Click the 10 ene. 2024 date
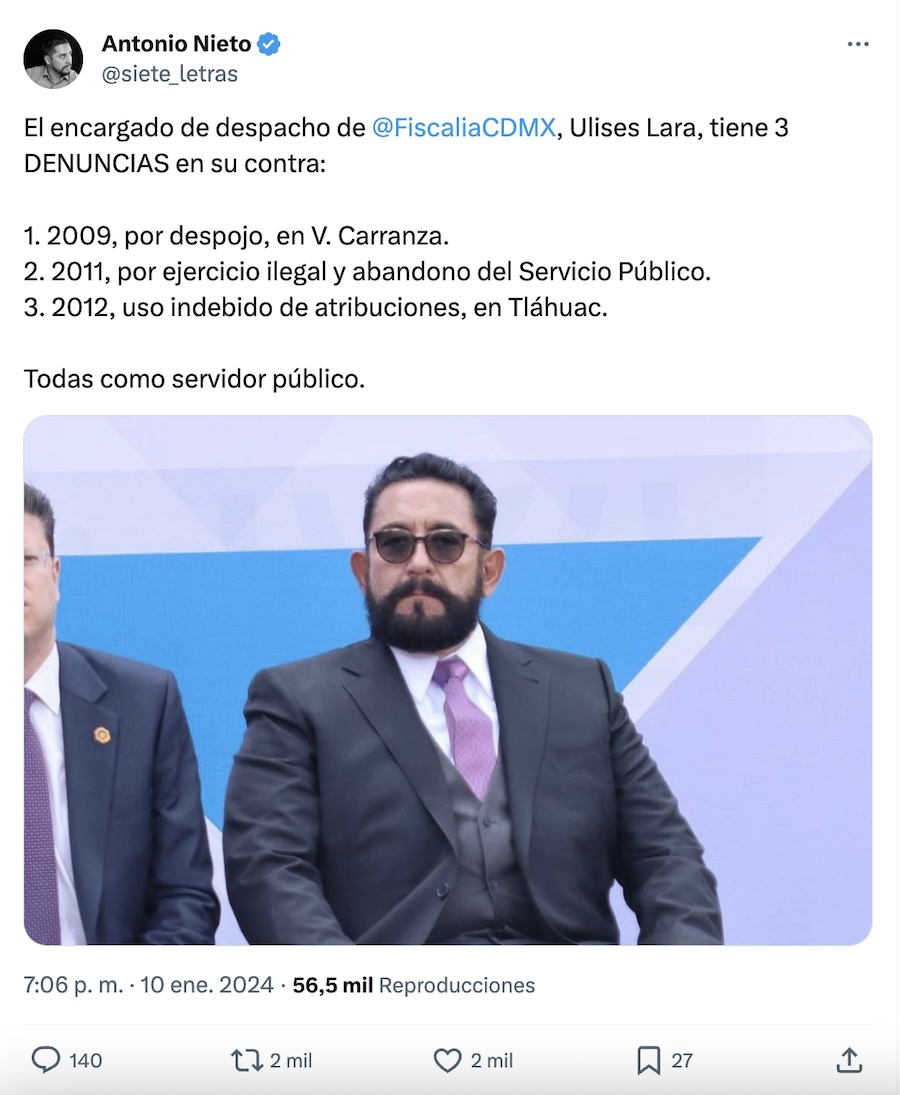Screen dimensions: 900x1095 207,985
